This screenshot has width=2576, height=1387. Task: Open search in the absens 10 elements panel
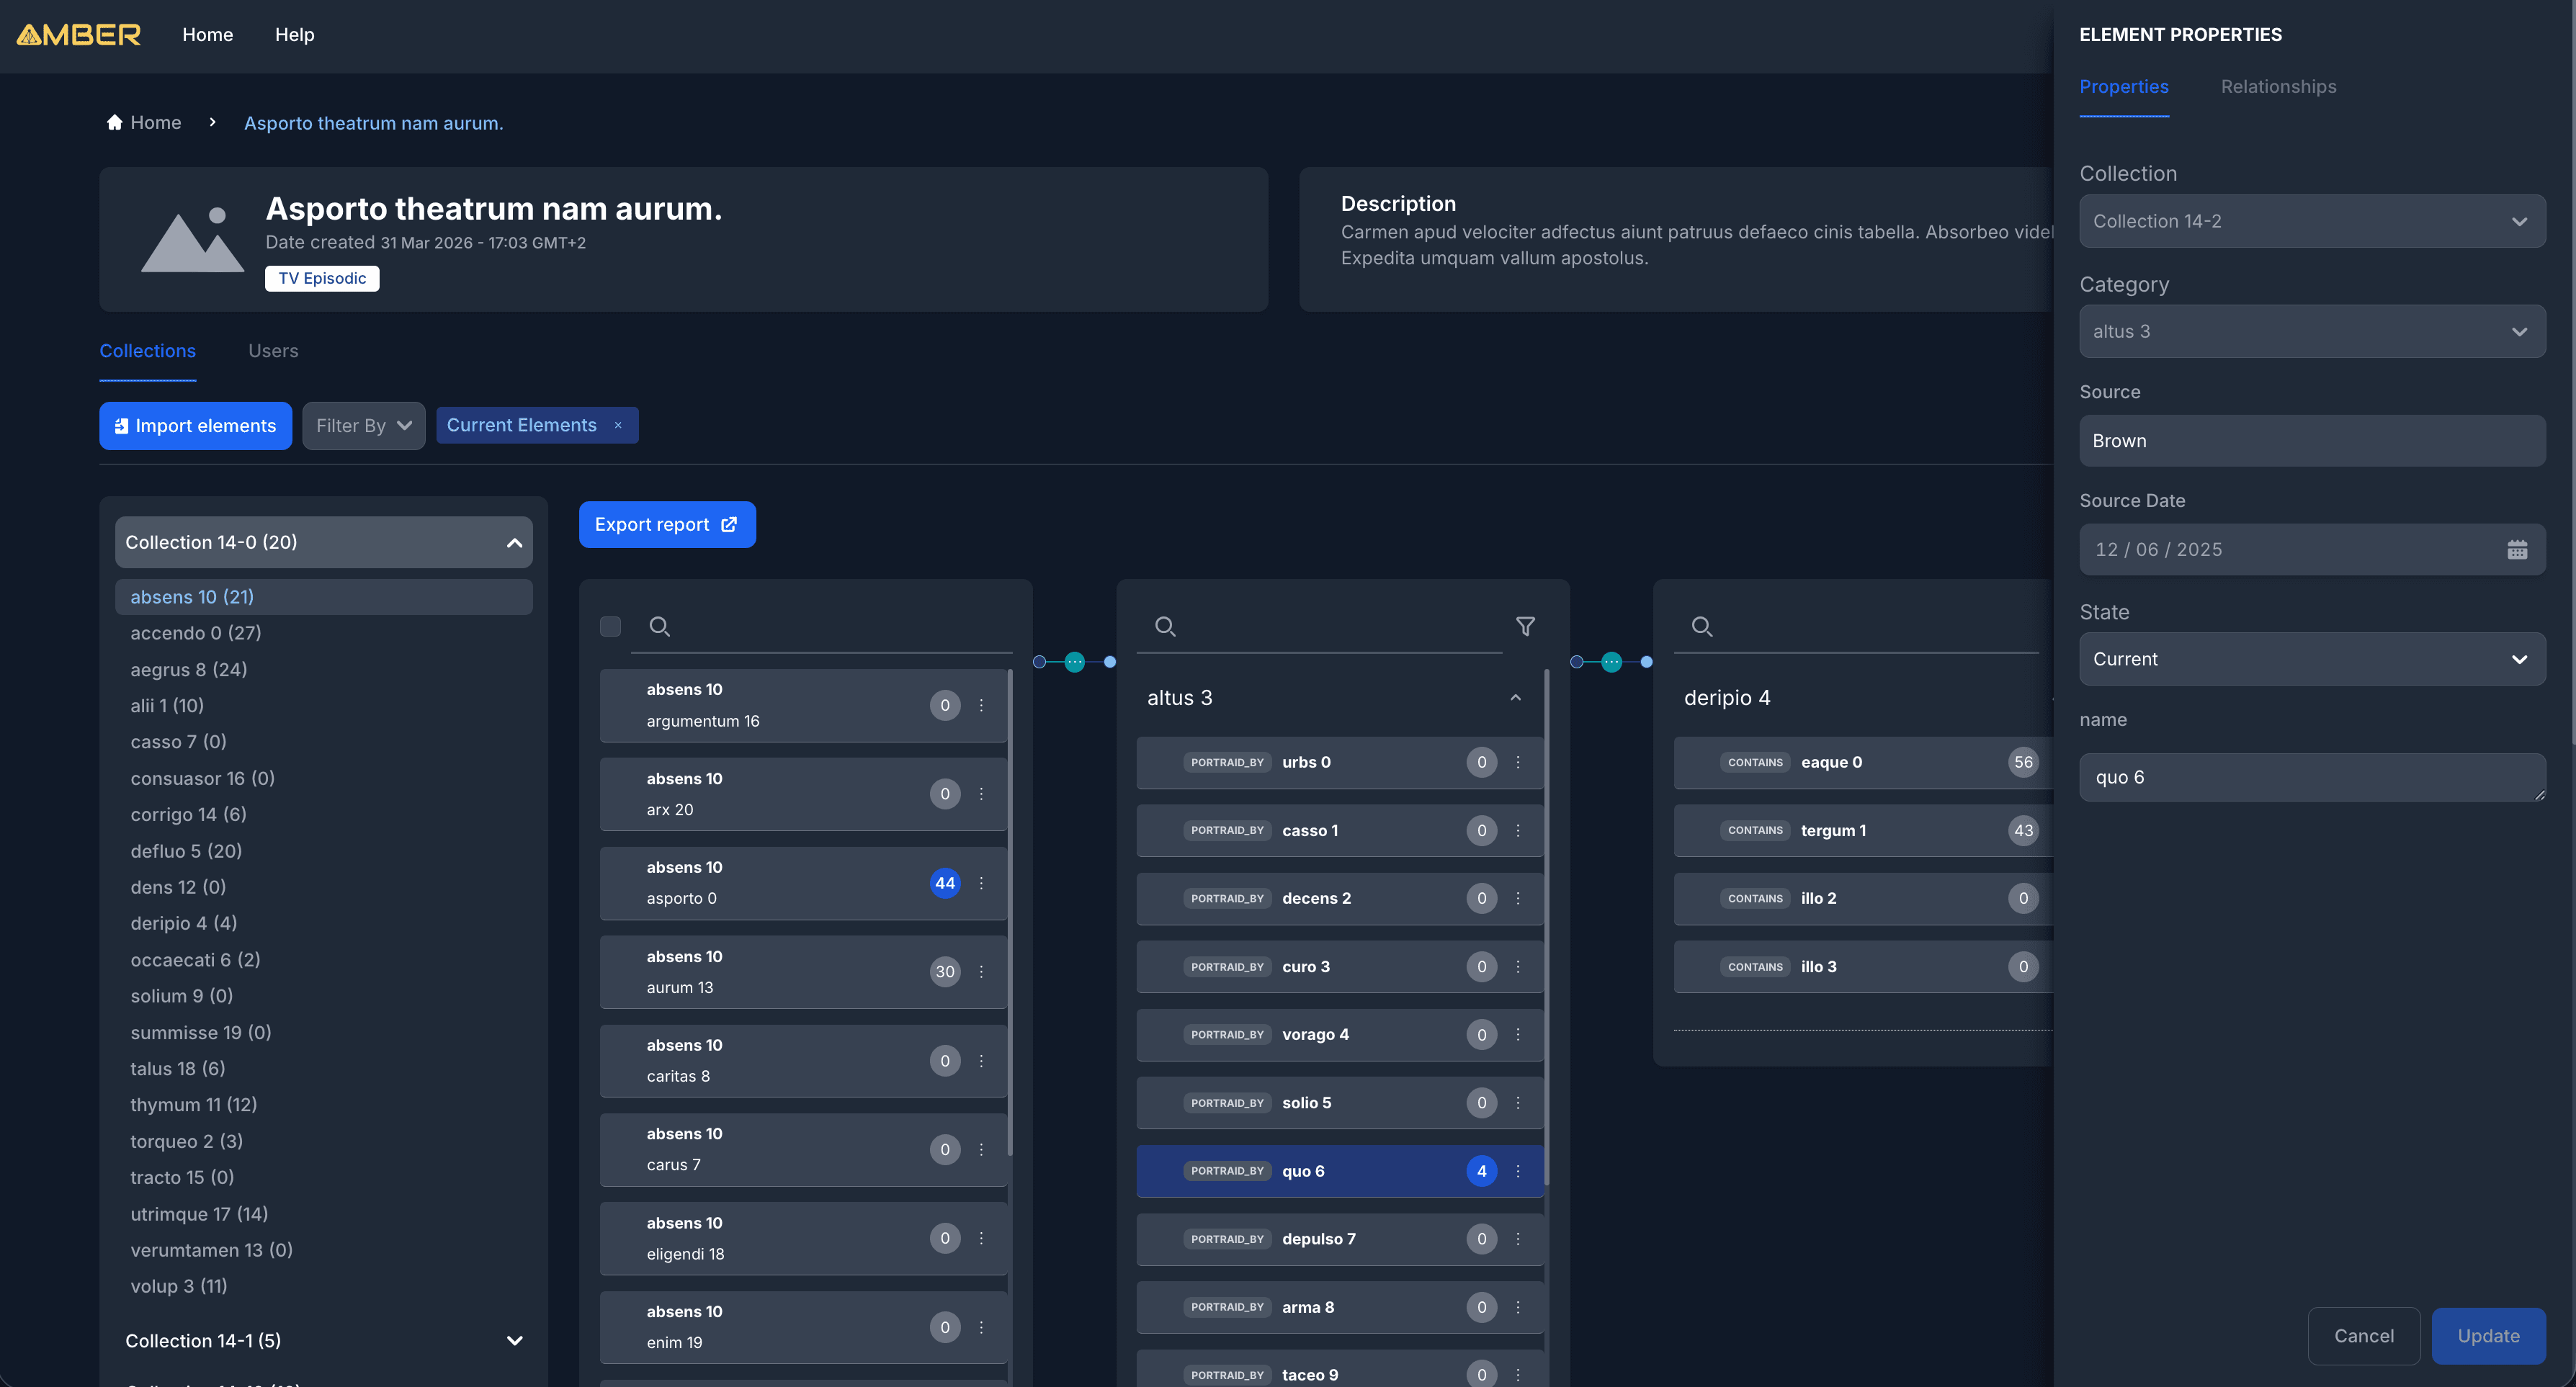[660, 626]
